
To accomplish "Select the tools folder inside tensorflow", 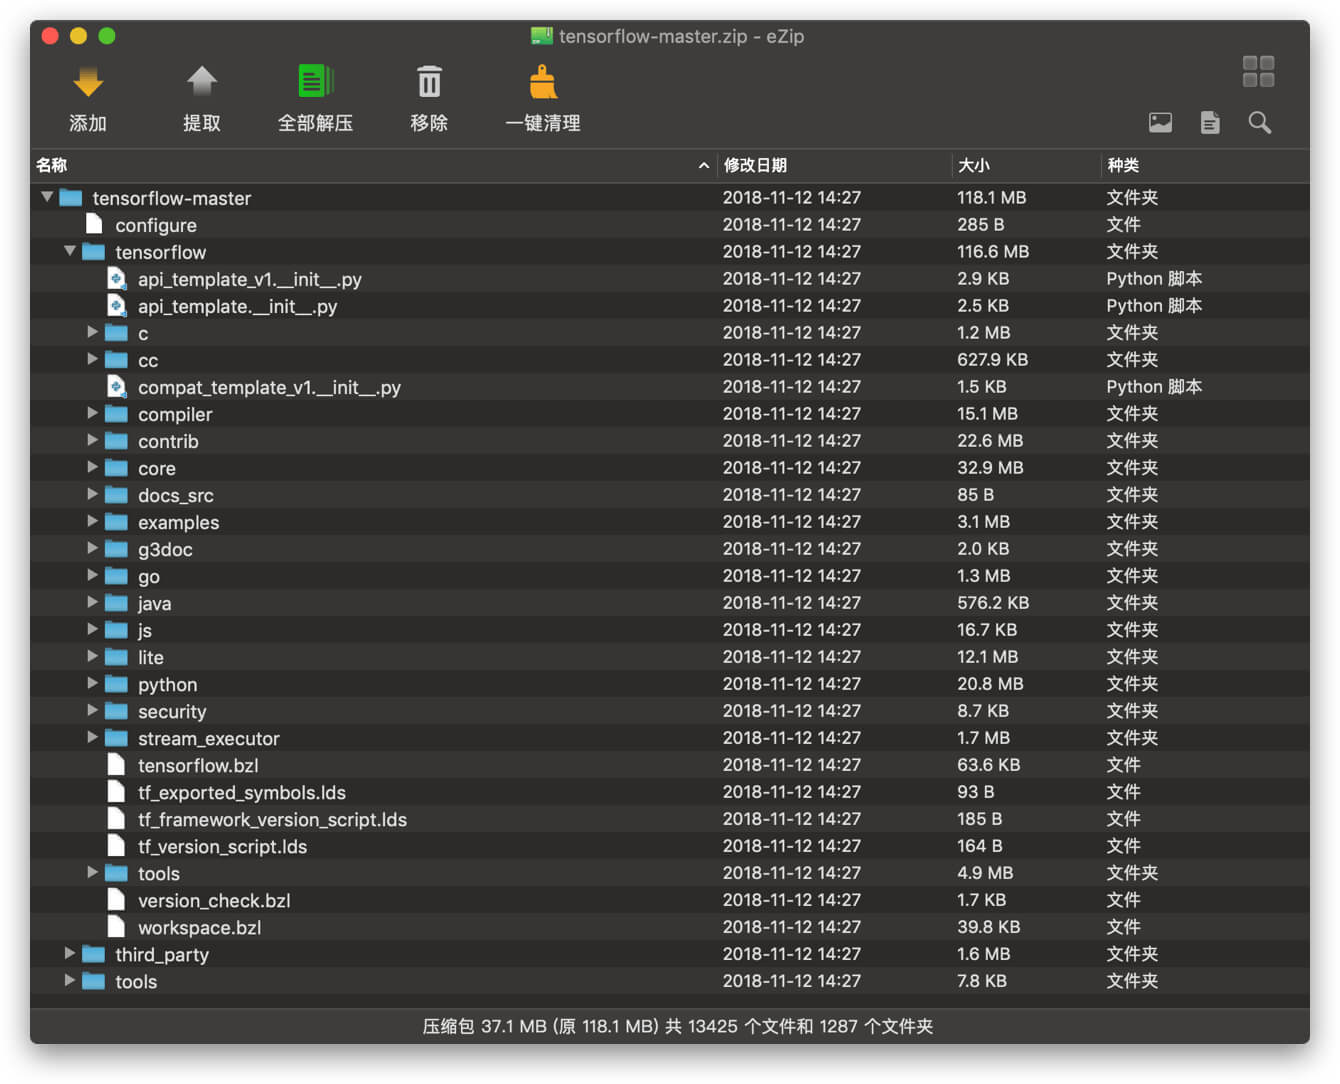I will [x=670, y=872].
